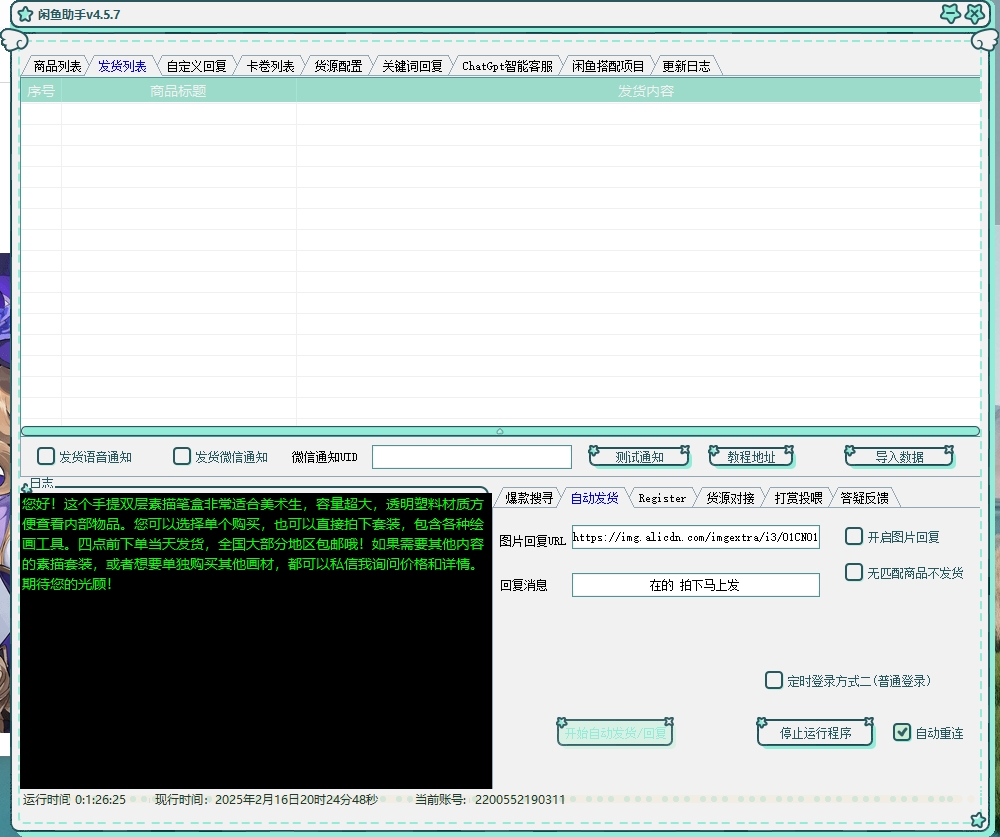
Task: Open the 闲鱼搭配项目 tab
Action: 608,66
